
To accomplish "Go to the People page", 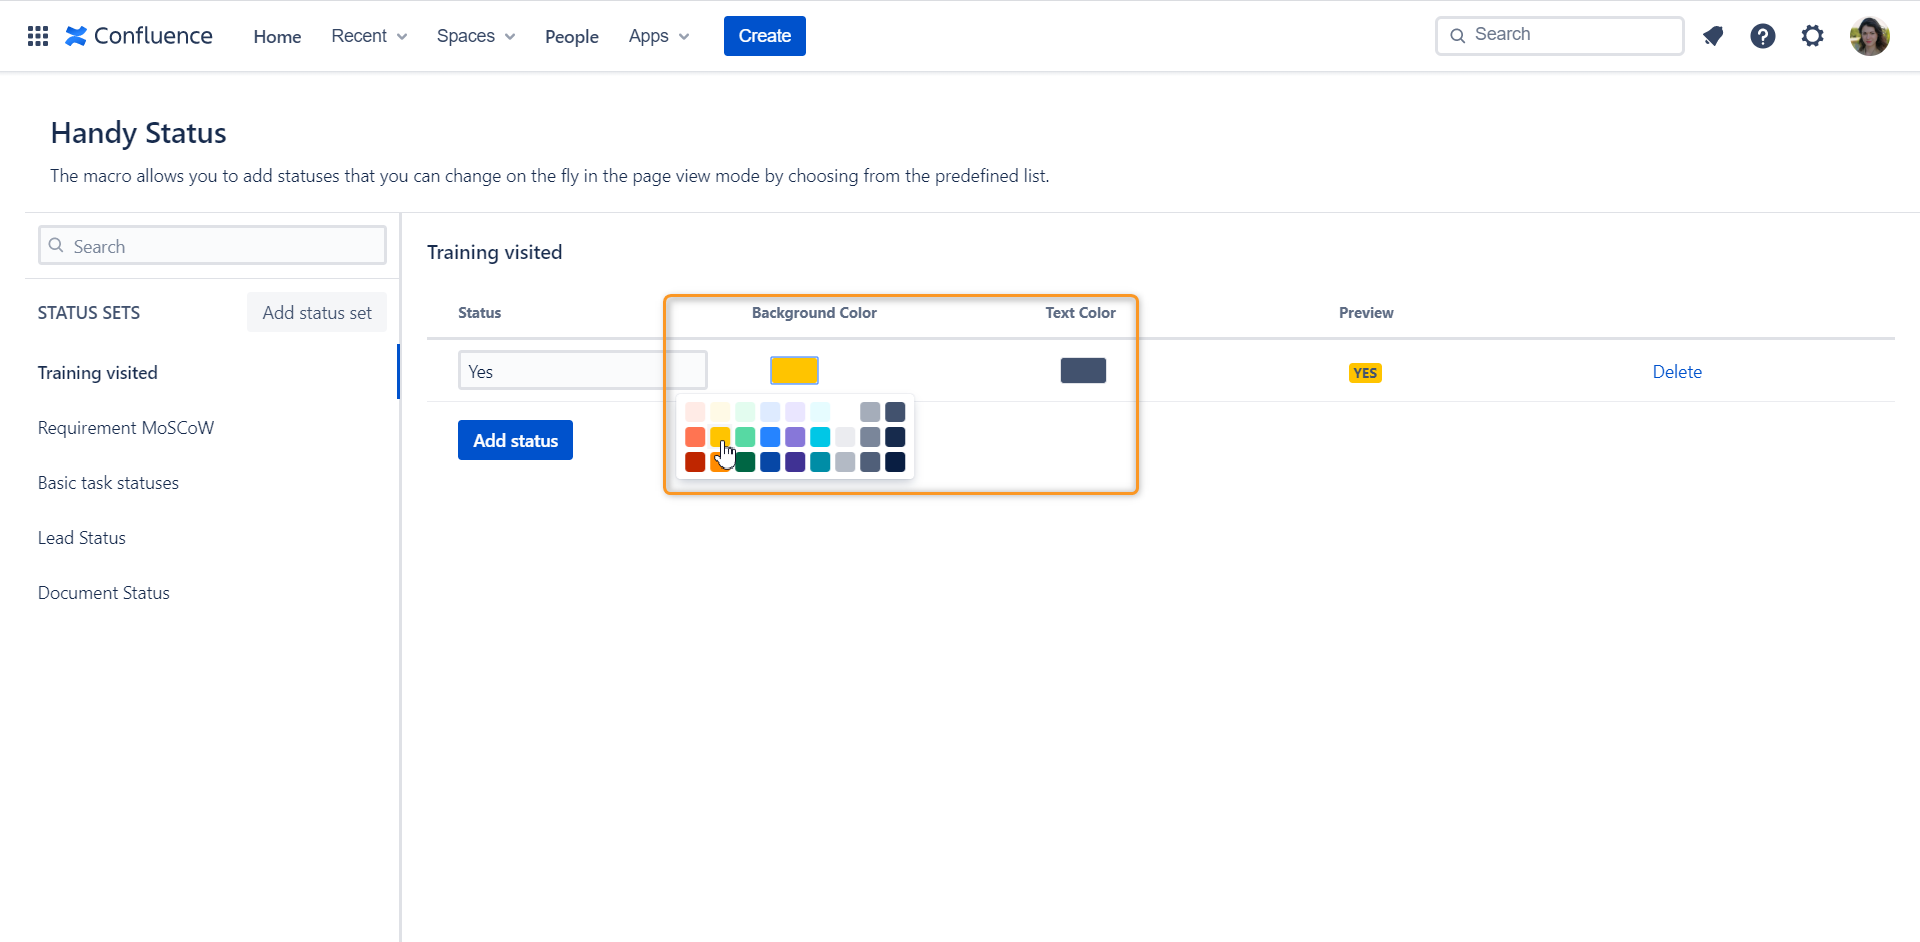I will (x=571, y=36).
